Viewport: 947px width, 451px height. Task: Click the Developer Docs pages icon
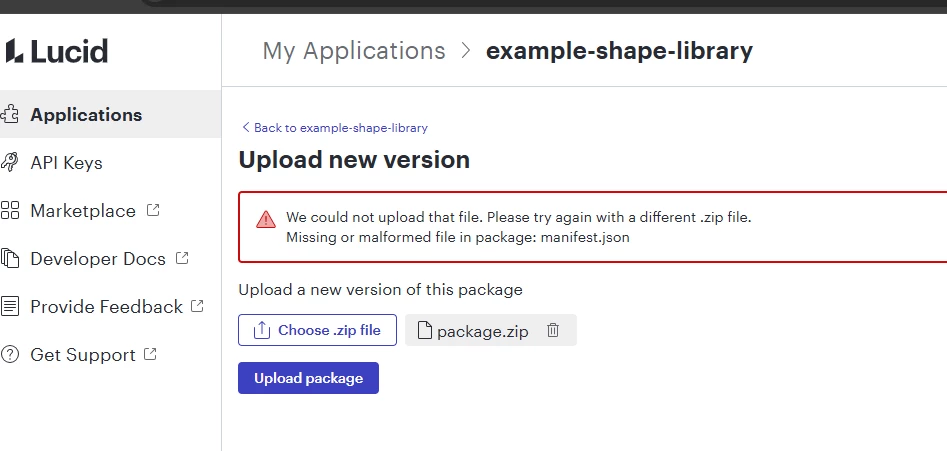pos(9,258)
